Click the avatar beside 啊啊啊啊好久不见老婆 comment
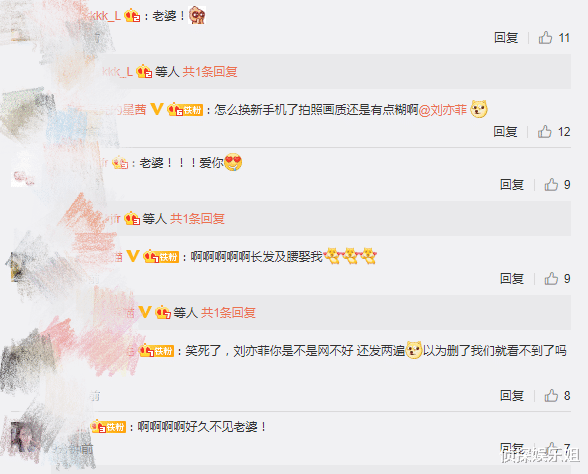This screenshot has height=474, width=588. click(x=26, y=437)
